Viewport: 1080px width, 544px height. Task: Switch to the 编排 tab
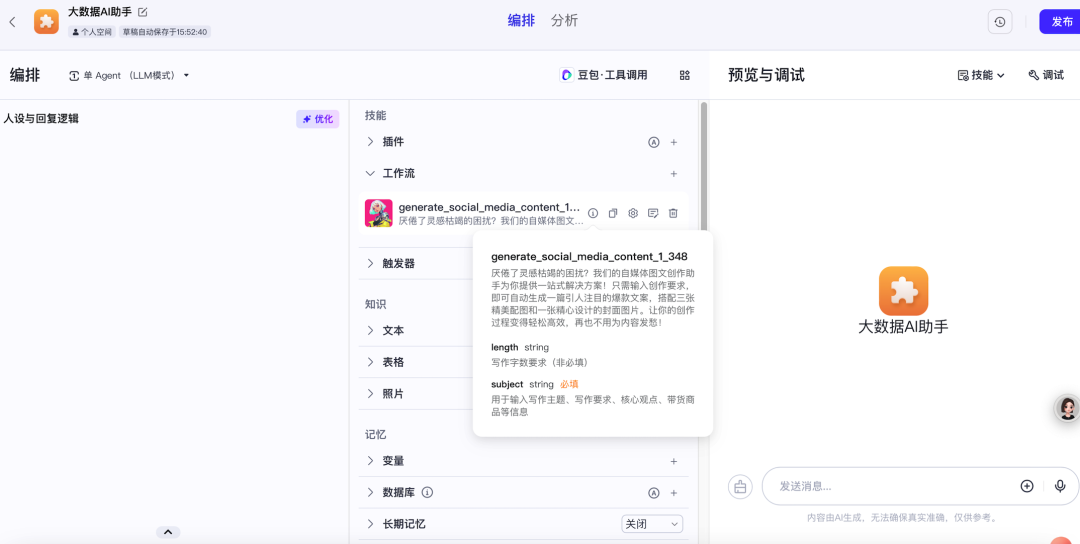click(521, 21)
